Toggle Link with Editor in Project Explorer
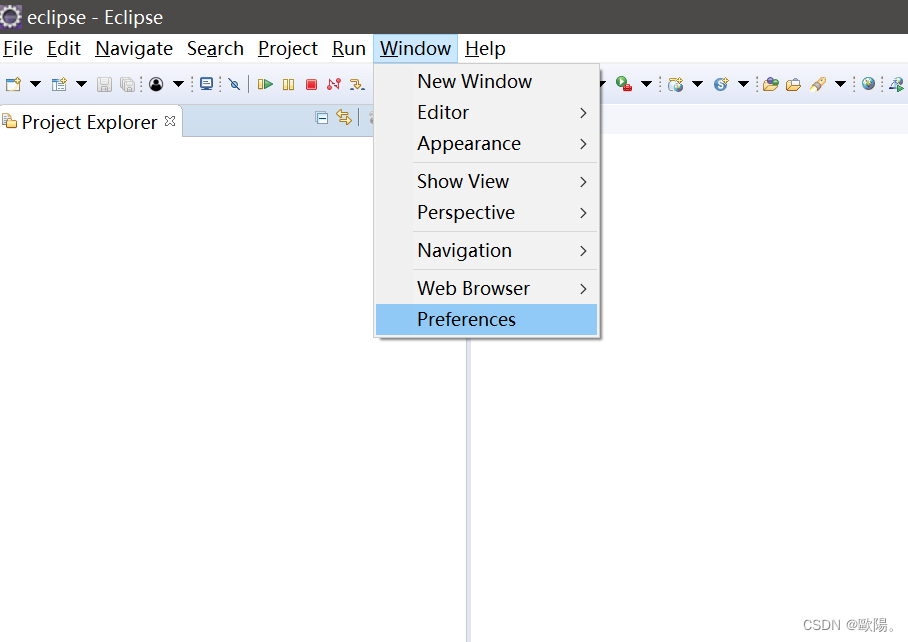Image resolution: width=908 pixels, height=642 pixels. tap(344, 118)
